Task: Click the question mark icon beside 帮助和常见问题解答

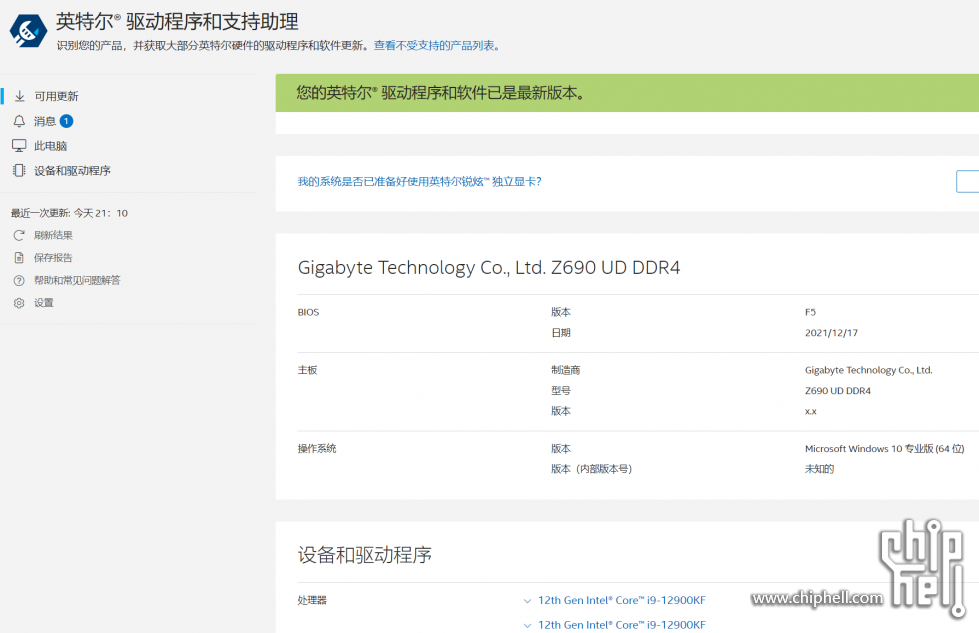Action: click(x=19, y=280)
